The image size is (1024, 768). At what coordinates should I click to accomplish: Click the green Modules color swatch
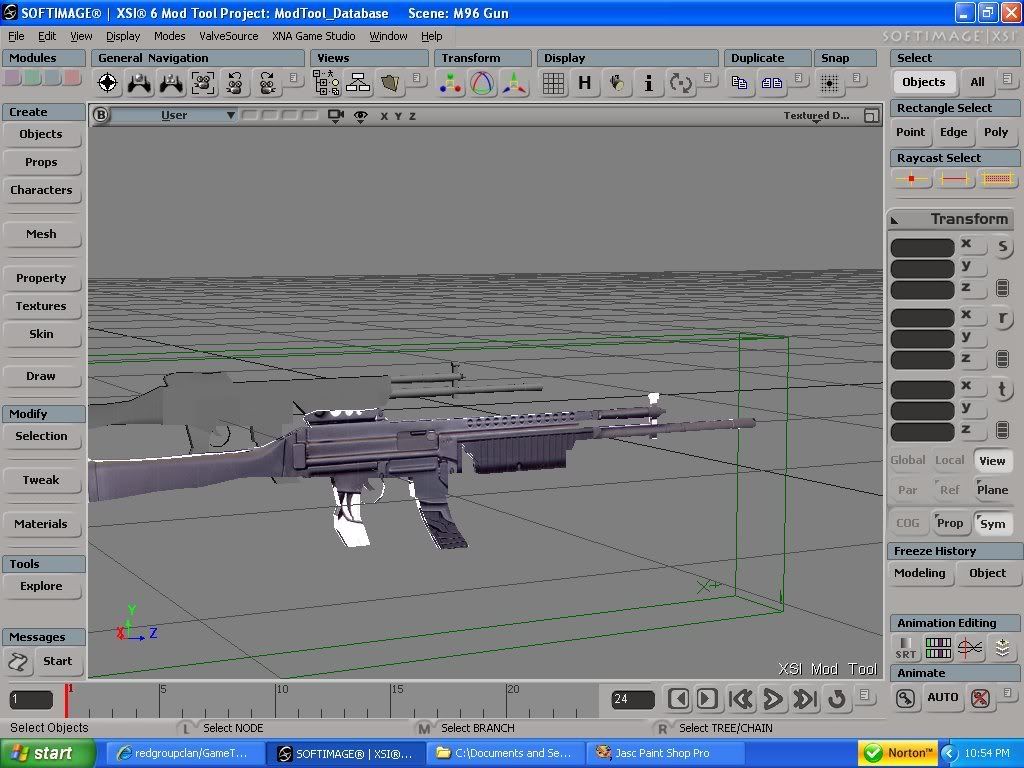click(32, 78)
